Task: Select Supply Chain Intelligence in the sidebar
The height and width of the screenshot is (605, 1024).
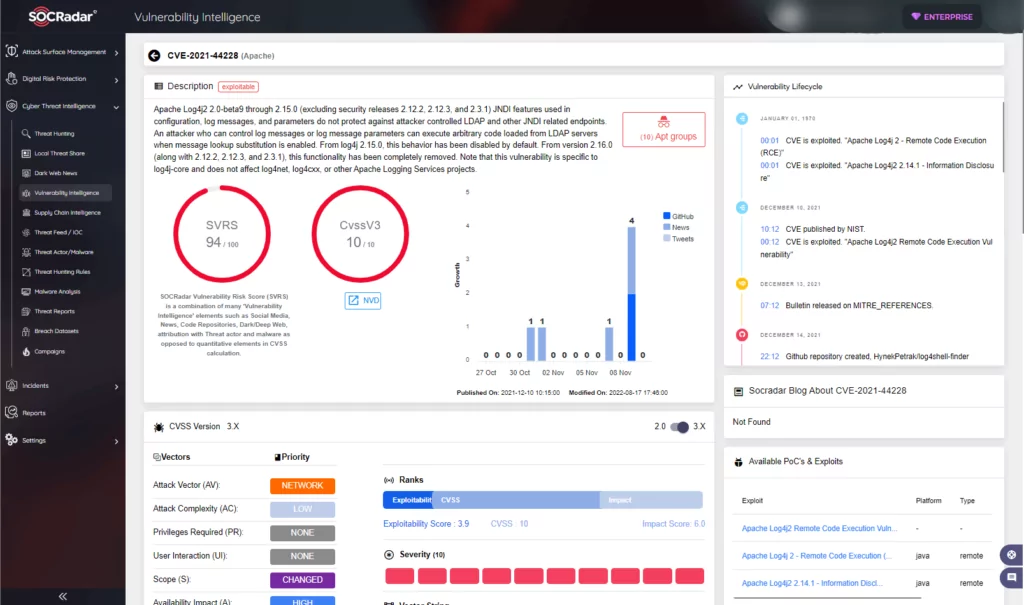Action: [x=67, y=212]
